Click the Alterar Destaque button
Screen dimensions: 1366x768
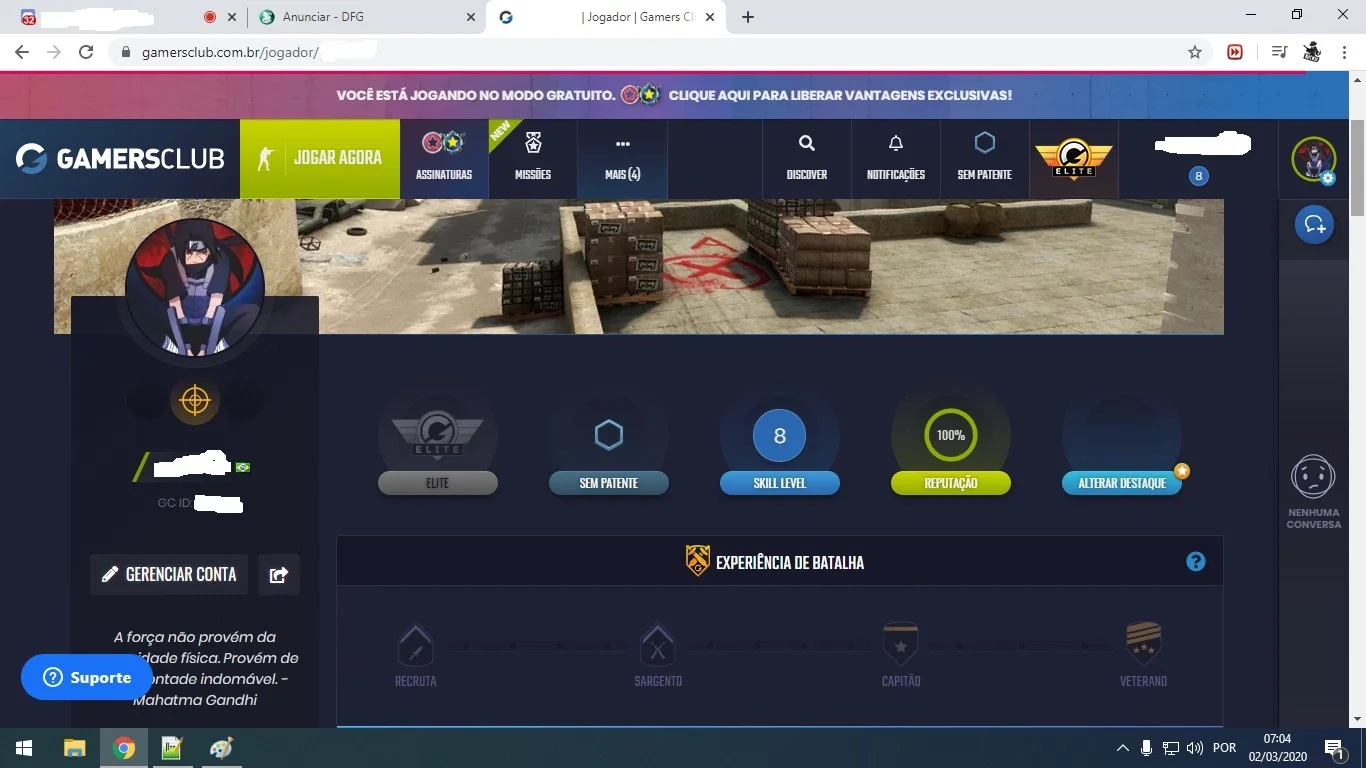click(x=1122, y=483)
